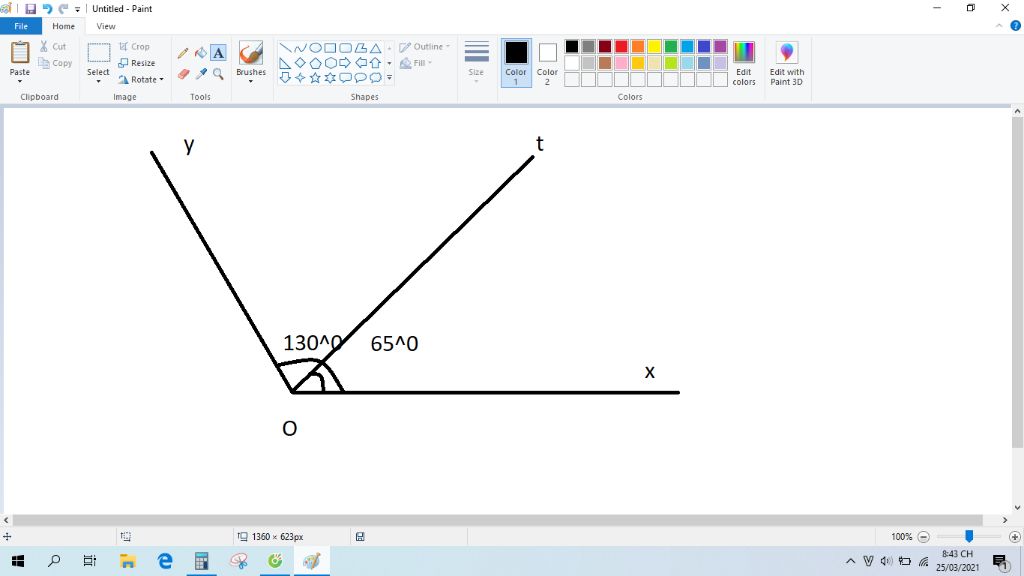Screen dimensions: 1024x576
Task: Choose the Pentagon shape
Action: [315, 63]
